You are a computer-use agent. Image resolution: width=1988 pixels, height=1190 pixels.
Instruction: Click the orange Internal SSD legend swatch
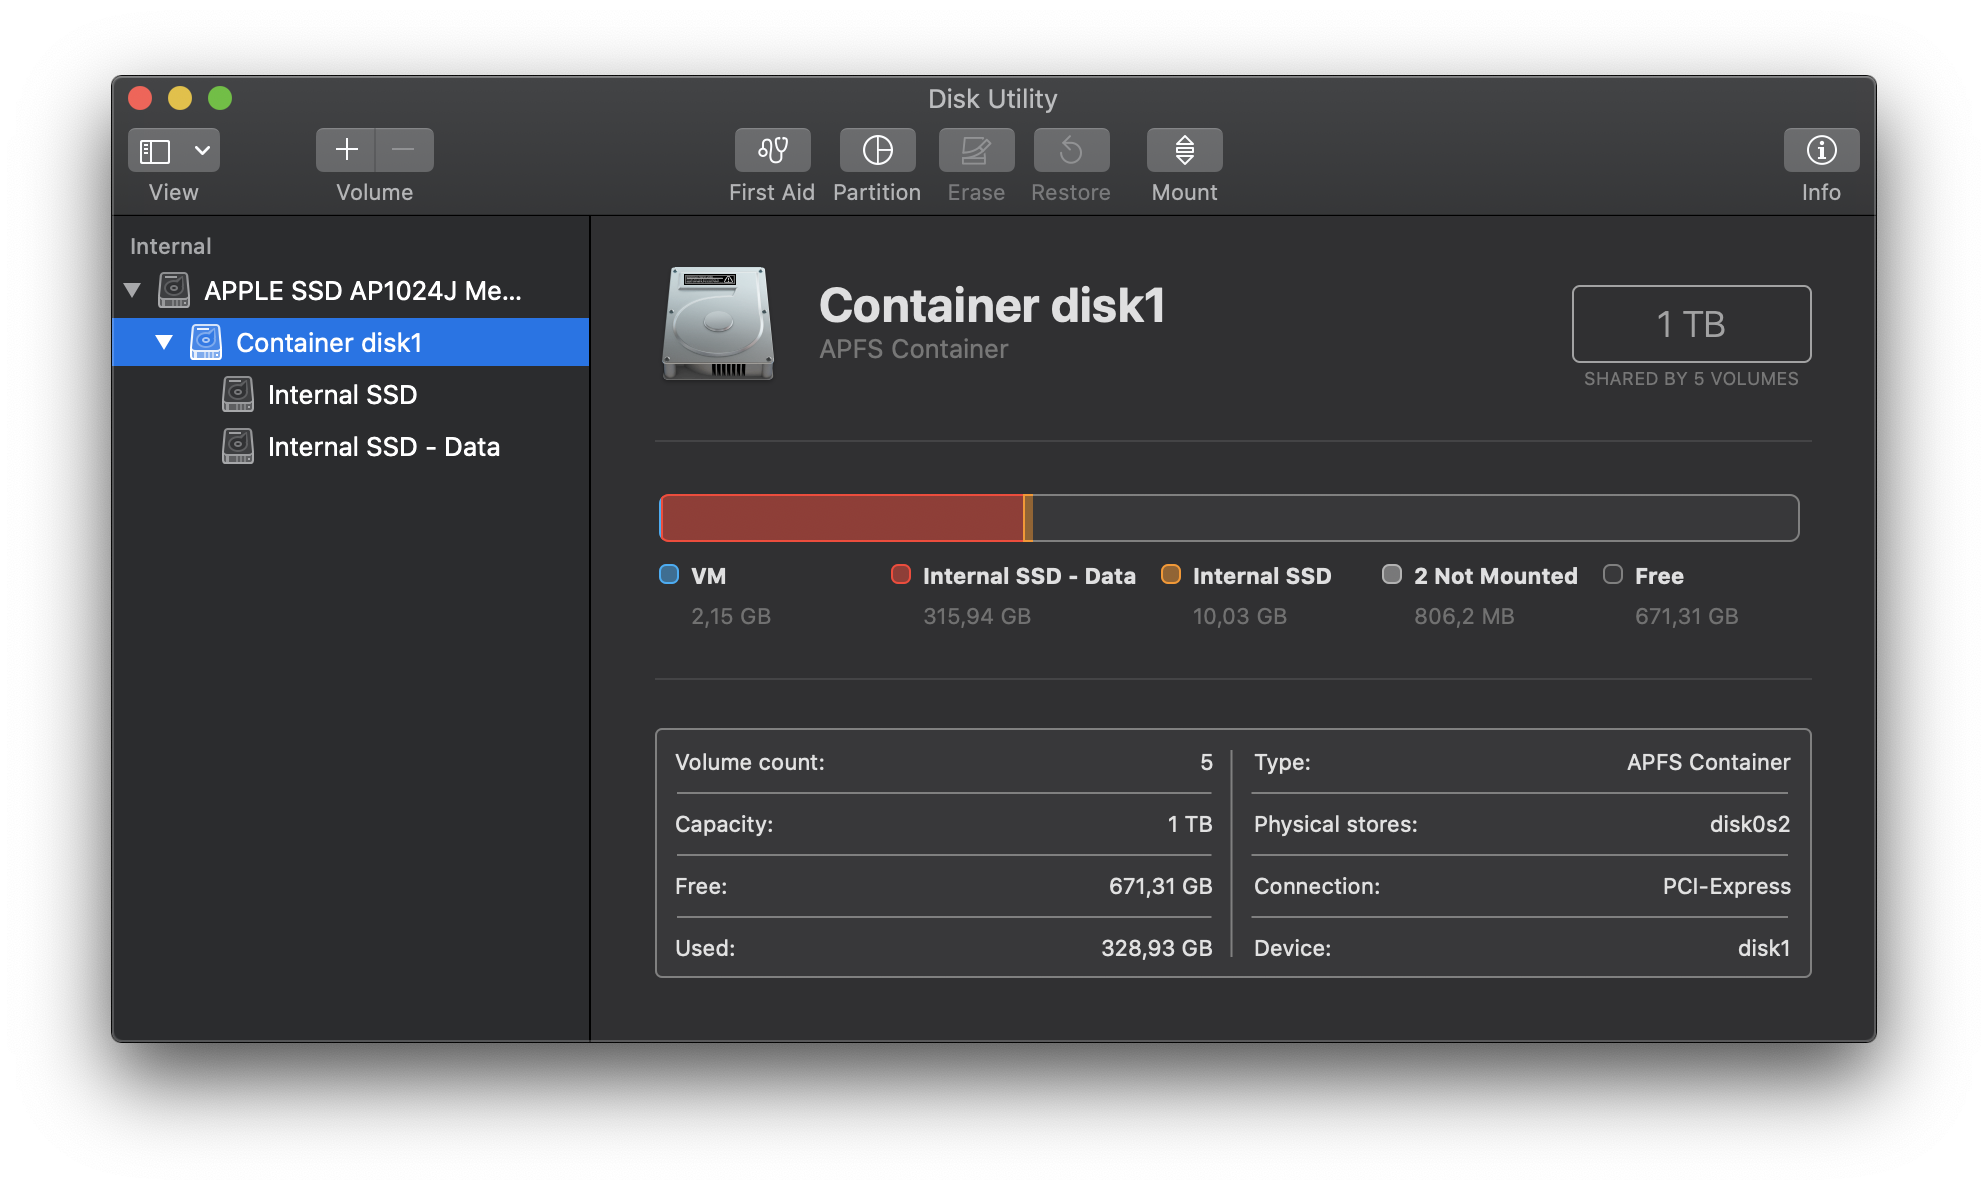pyautogui.click(x=1171, y=575)
